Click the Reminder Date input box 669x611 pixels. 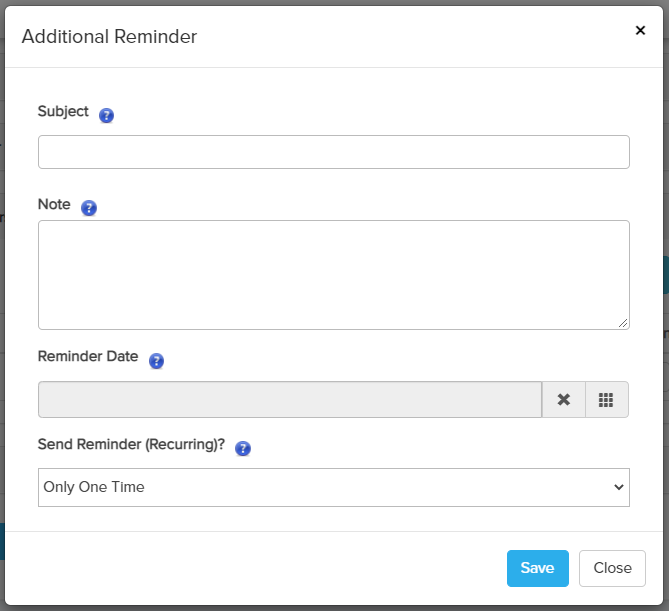pyautogui.click(x=290, y=400)
